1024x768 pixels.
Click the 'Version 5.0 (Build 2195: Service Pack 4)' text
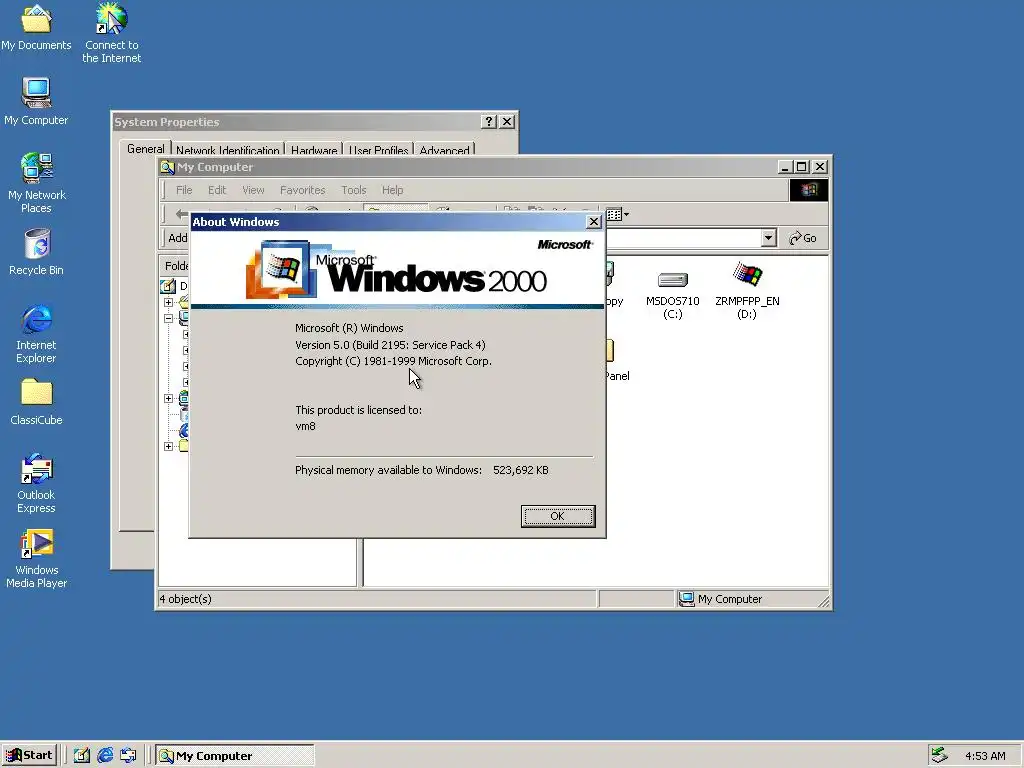391,345
